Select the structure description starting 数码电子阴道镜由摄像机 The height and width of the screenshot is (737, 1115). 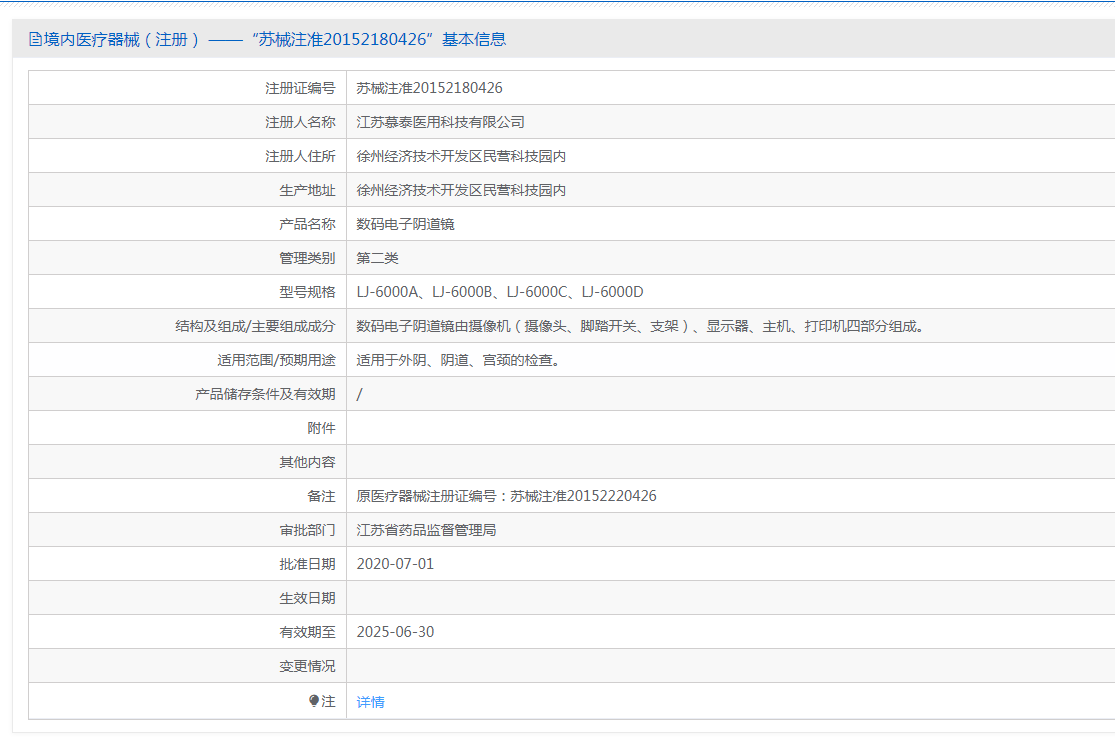pyautogui.click(x=640, y=327)
